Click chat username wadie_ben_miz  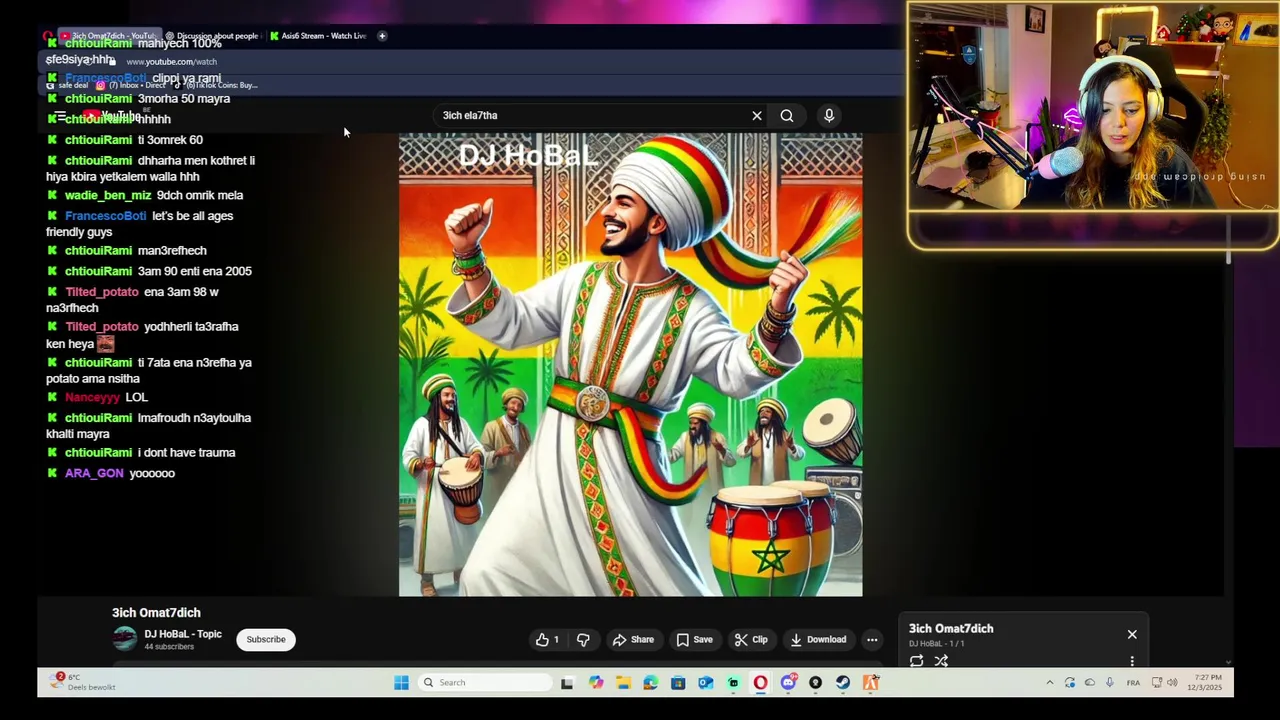108,195
